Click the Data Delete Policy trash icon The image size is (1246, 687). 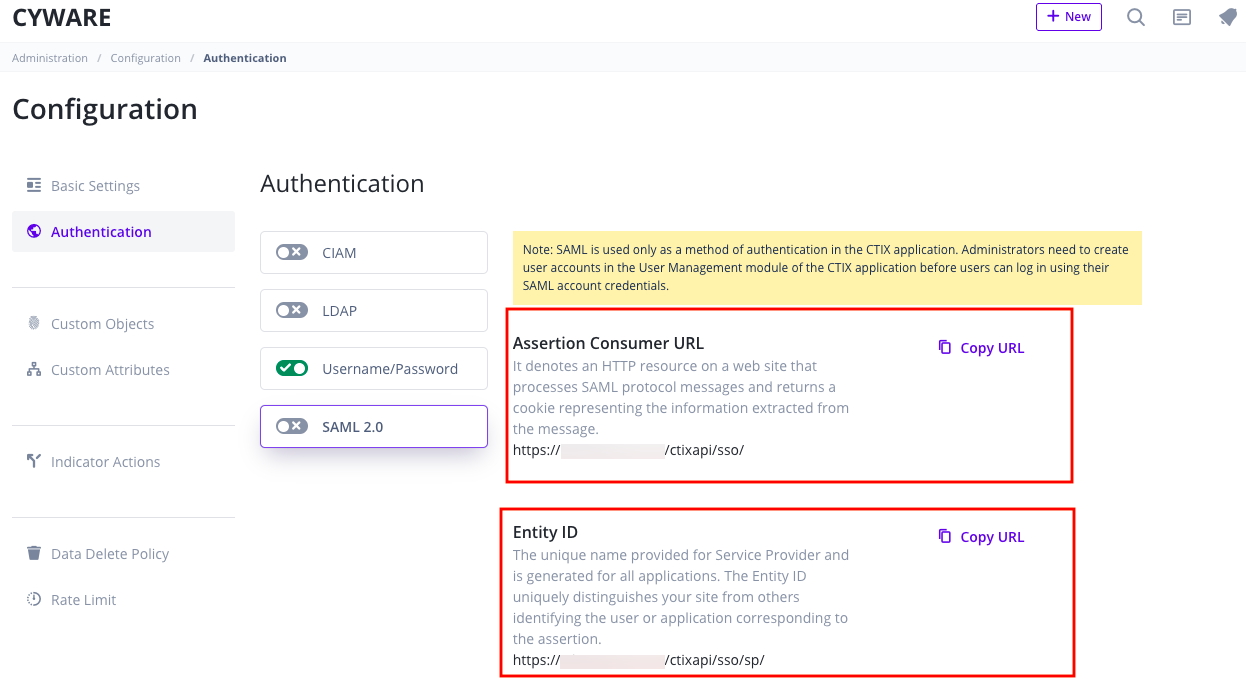[x=34, y=553]
